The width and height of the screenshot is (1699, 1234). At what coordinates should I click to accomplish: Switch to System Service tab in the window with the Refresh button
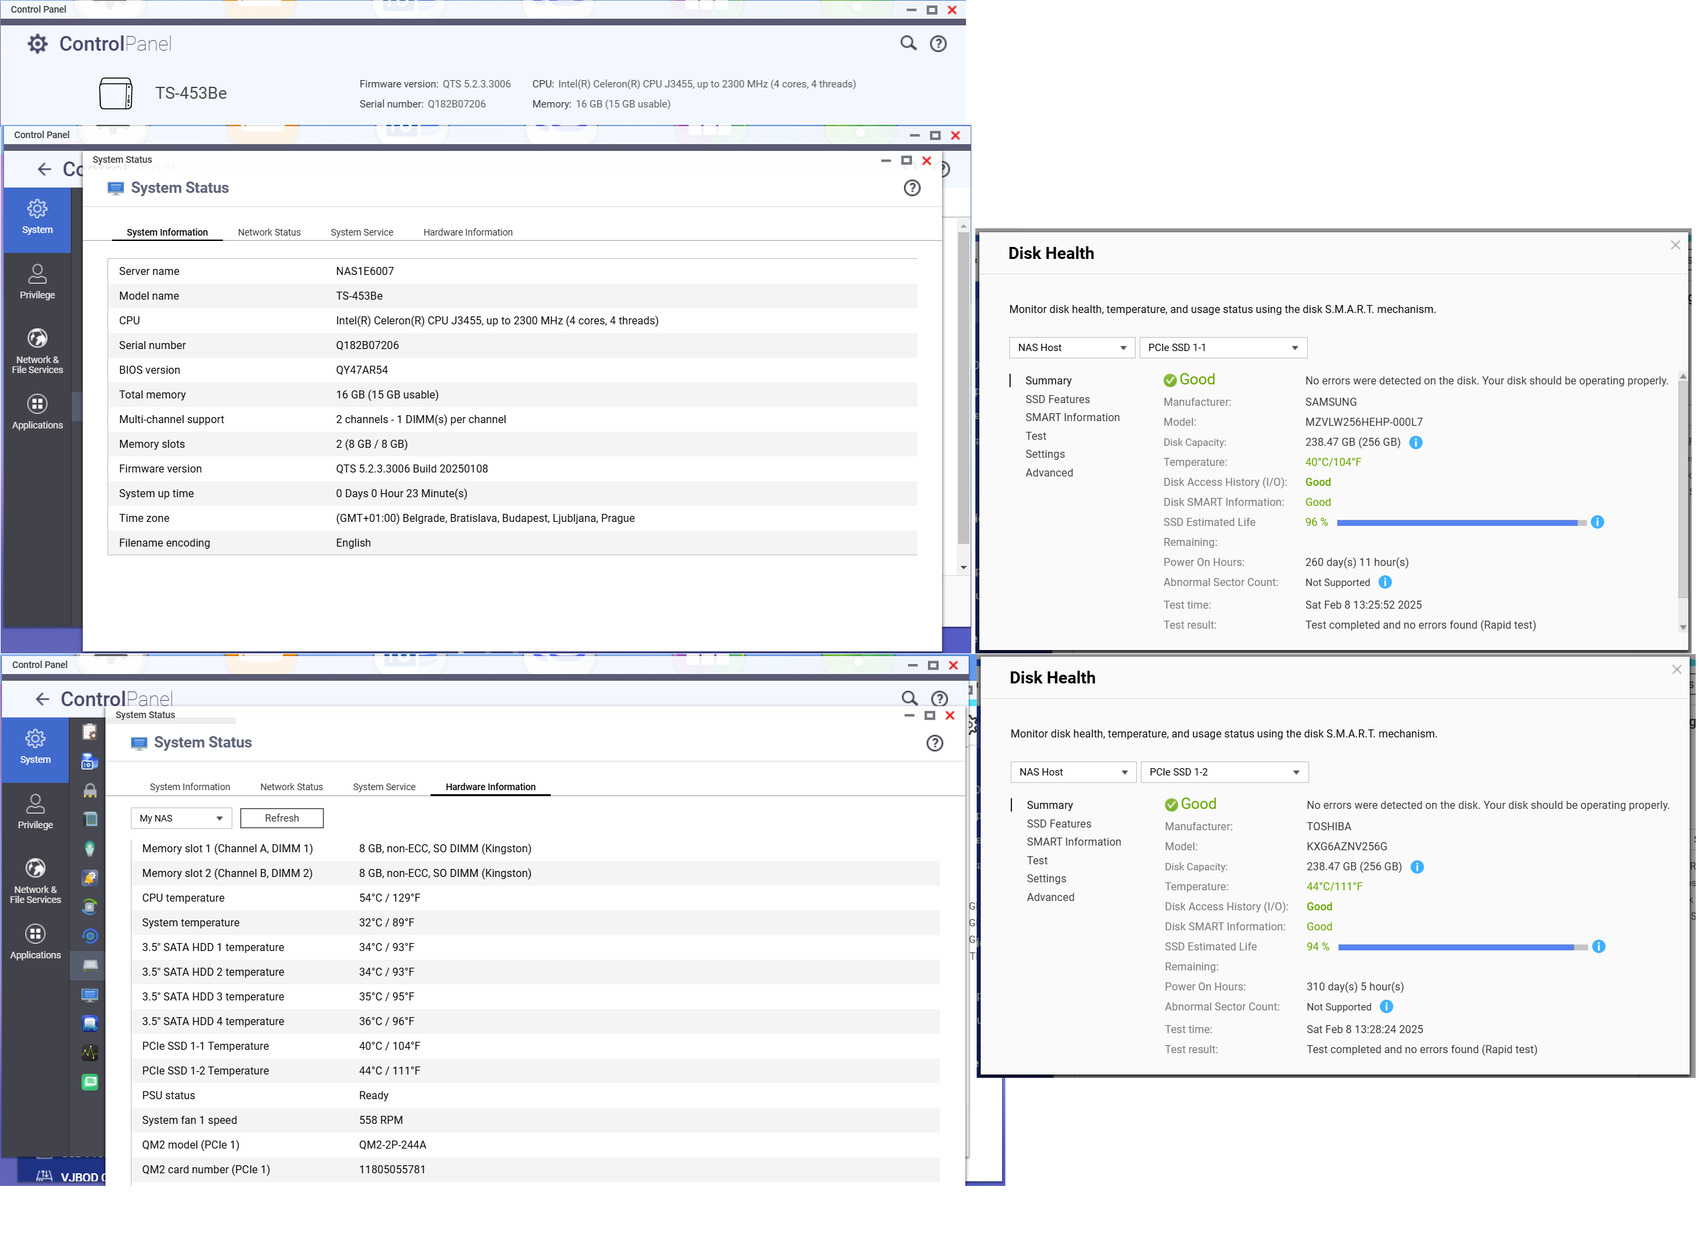(x=384, y=787)
